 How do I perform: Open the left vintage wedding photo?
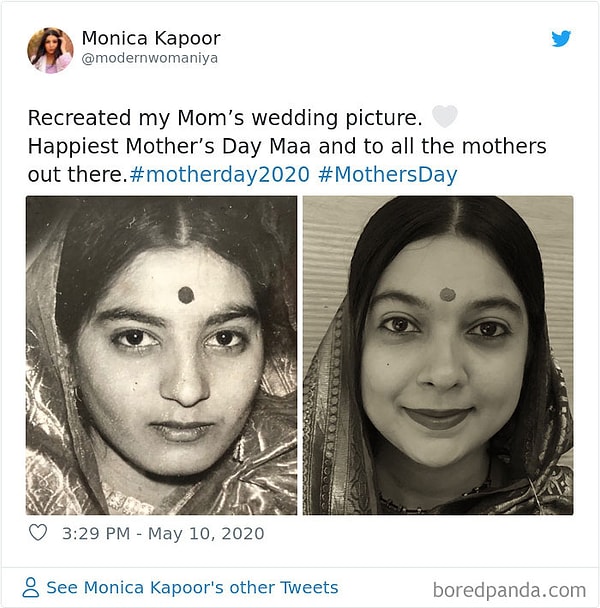(x=161, y=355)
